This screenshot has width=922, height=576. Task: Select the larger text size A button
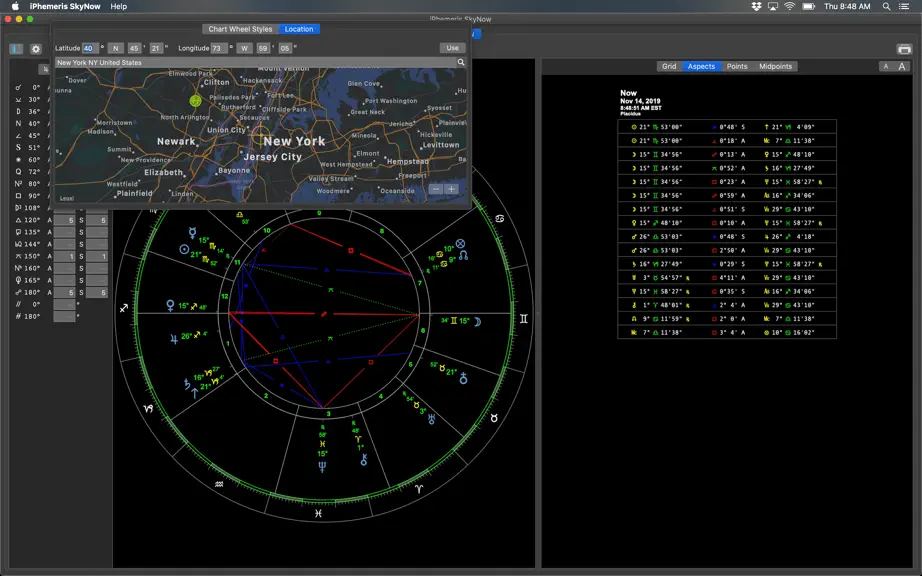[x=902, y=66]
